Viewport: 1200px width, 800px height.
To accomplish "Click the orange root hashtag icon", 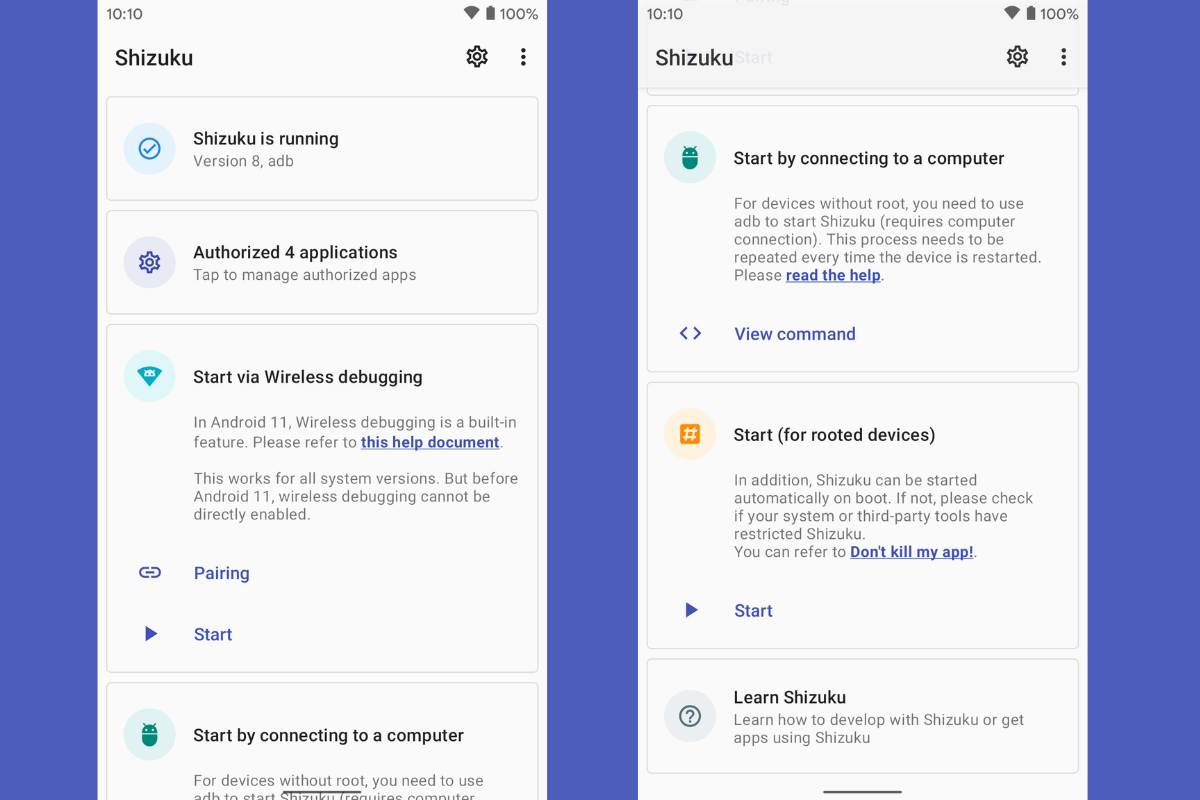I will [689, 434].
